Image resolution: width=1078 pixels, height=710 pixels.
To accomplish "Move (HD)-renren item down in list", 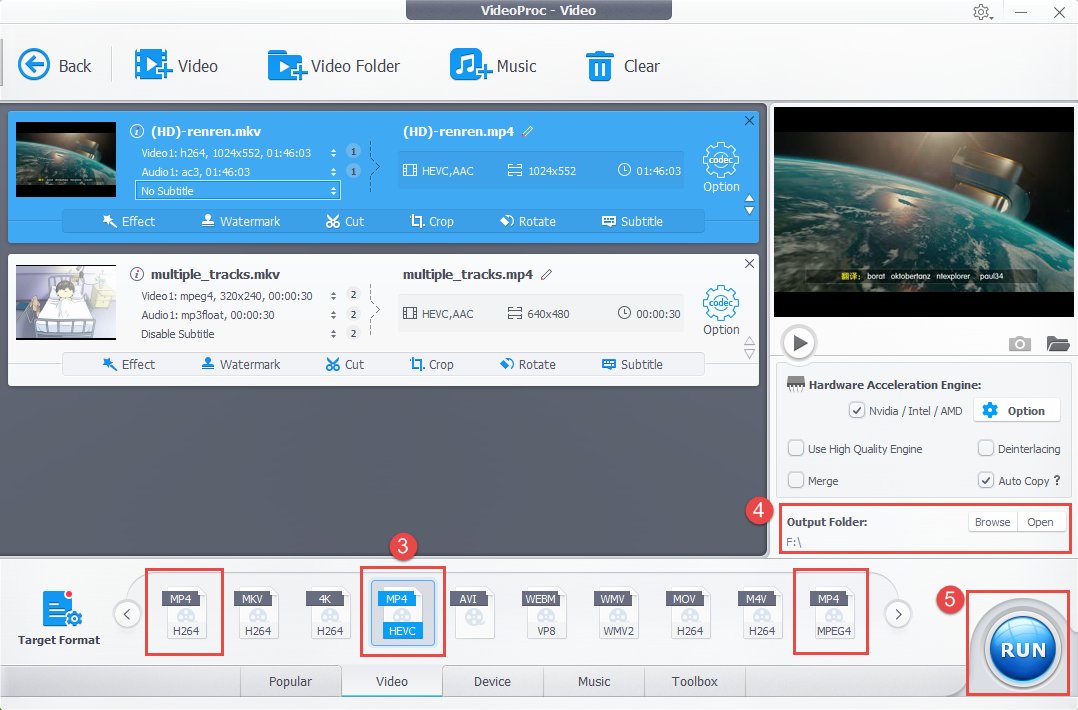I will 749,211.
